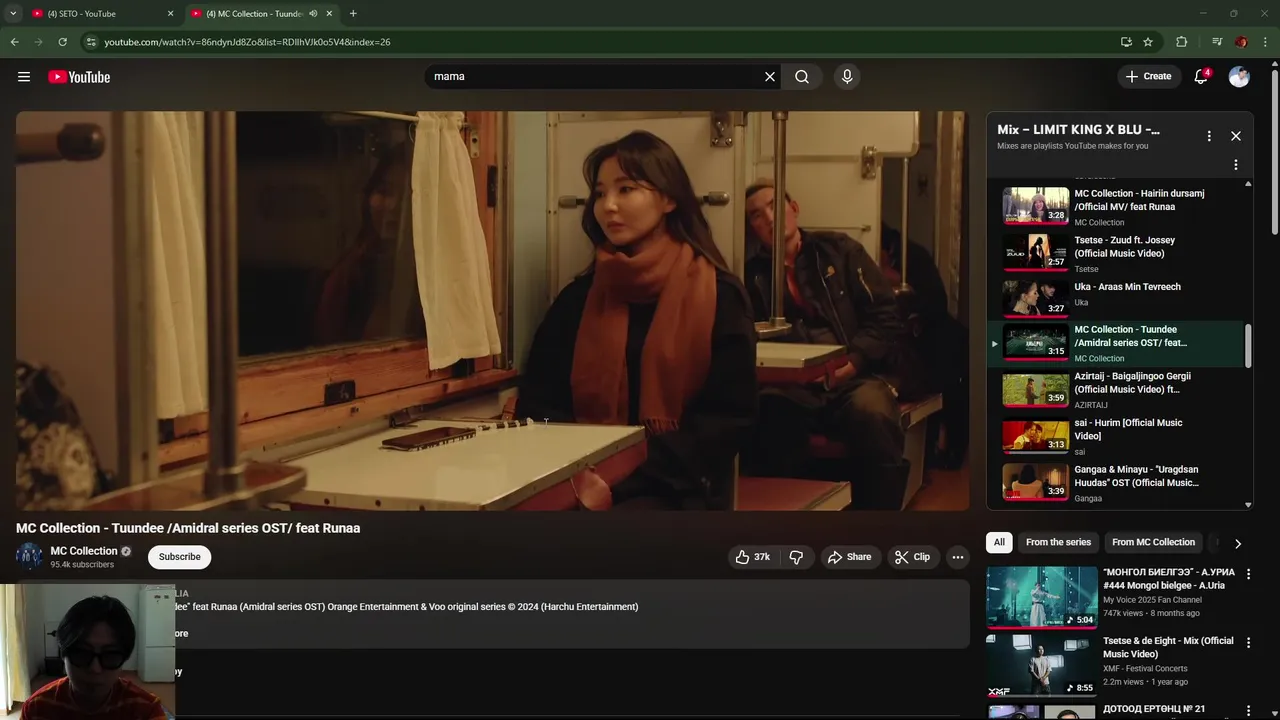The width and height of the screenshot is (1280, 720).
Task: Clear the search box text 'mama'
Action: 770,77
